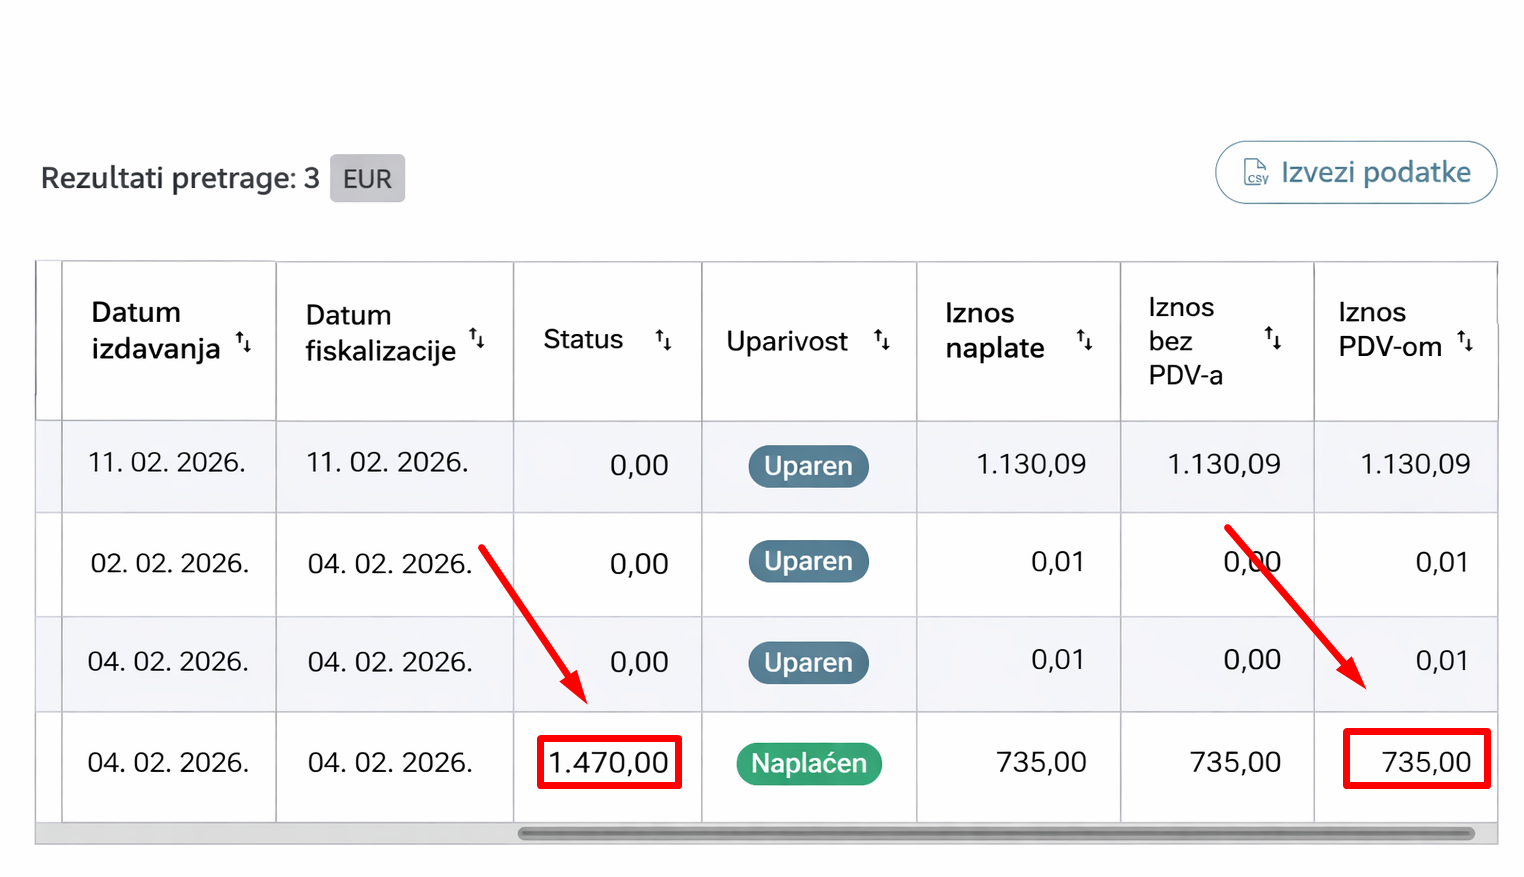Click the Rezultati pretrage: 3 label

180,179
